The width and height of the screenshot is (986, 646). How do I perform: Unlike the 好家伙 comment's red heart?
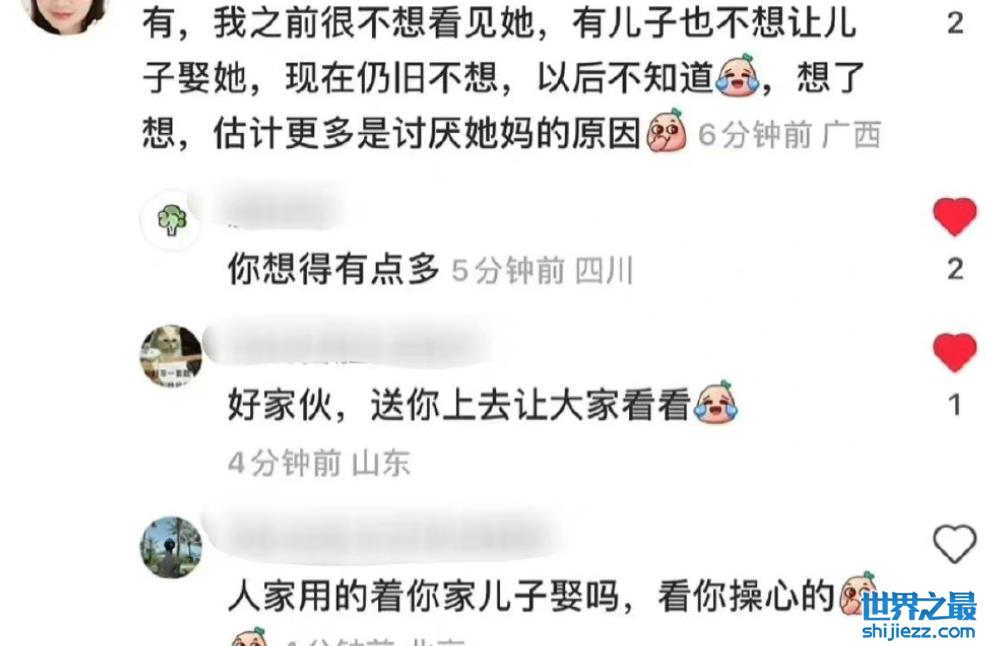pyautogui.click(x=955, y=352)
